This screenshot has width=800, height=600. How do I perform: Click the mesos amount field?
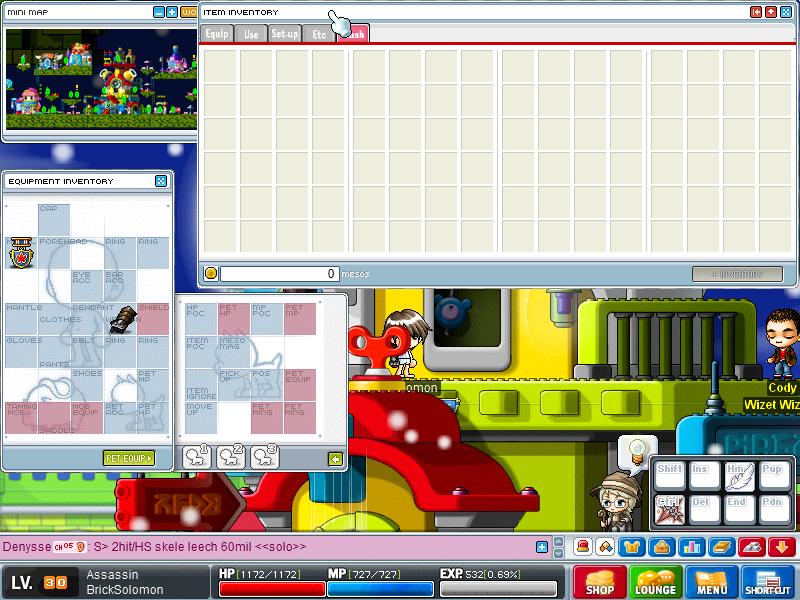279,274
